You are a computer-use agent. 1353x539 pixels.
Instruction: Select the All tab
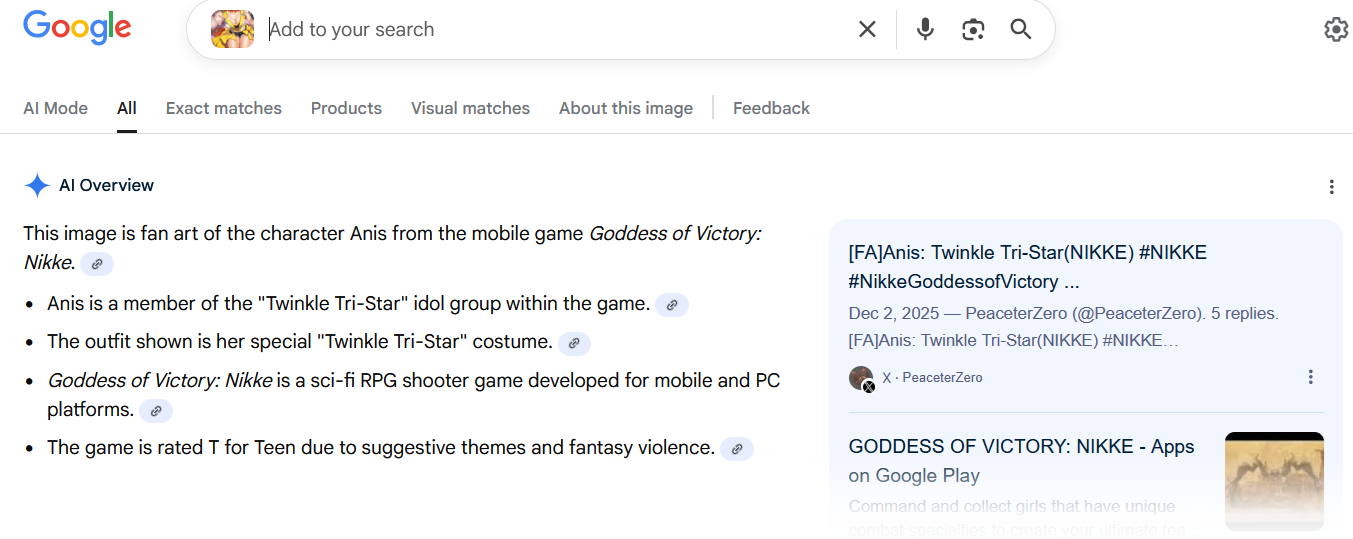127,108
